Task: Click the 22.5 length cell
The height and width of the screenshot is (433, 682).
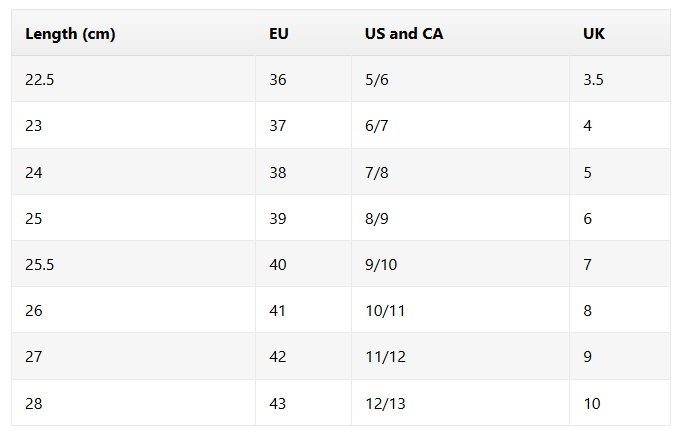Action: point(134,79)
